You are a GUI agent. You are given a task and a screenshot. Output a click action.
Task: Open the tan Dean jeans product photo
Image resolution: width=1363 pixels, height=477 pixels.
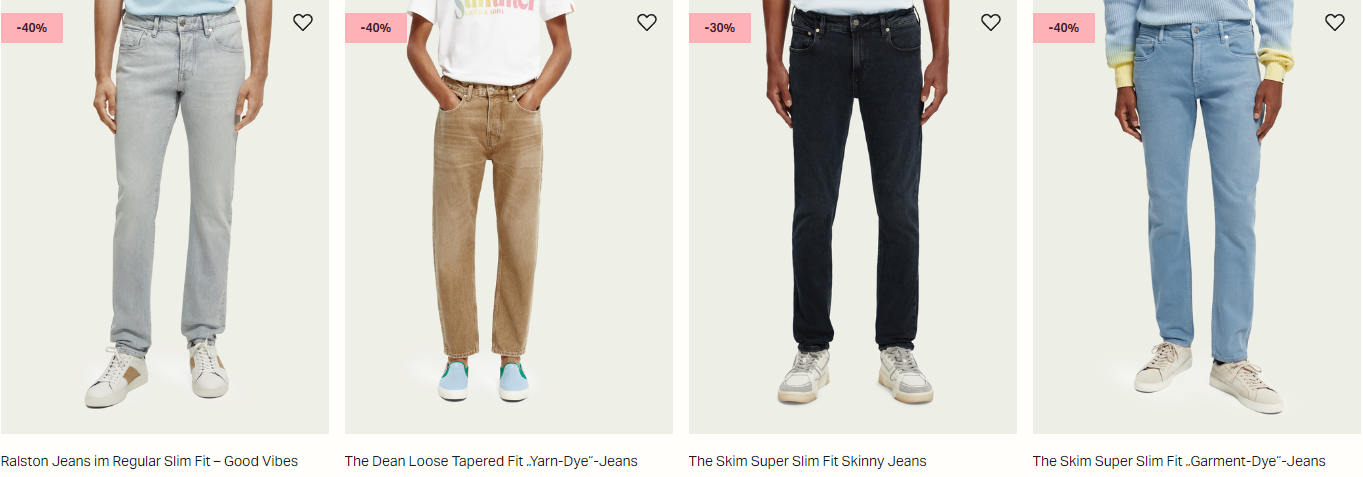point(508,216)
